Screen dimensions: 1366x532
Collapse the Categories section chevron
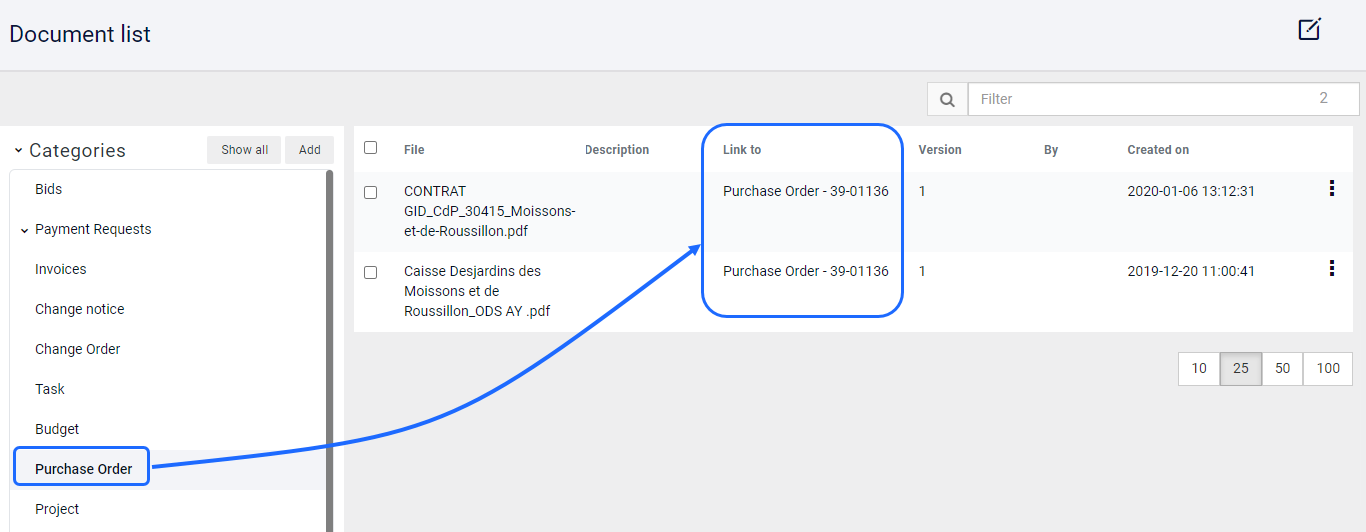point(18,151)
